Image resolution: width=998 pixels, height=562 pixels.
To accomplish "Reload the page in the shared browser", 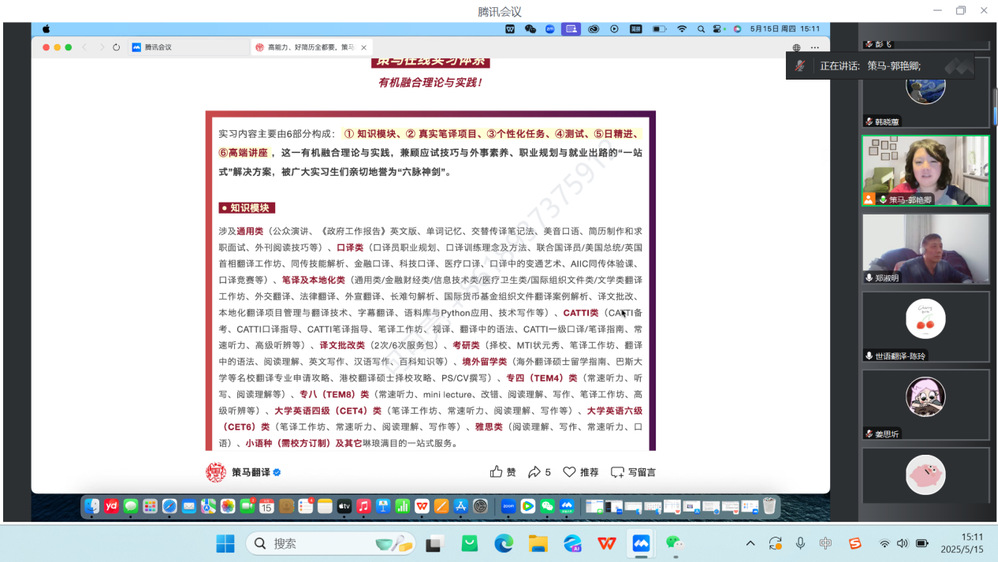I will click(116, 47).
